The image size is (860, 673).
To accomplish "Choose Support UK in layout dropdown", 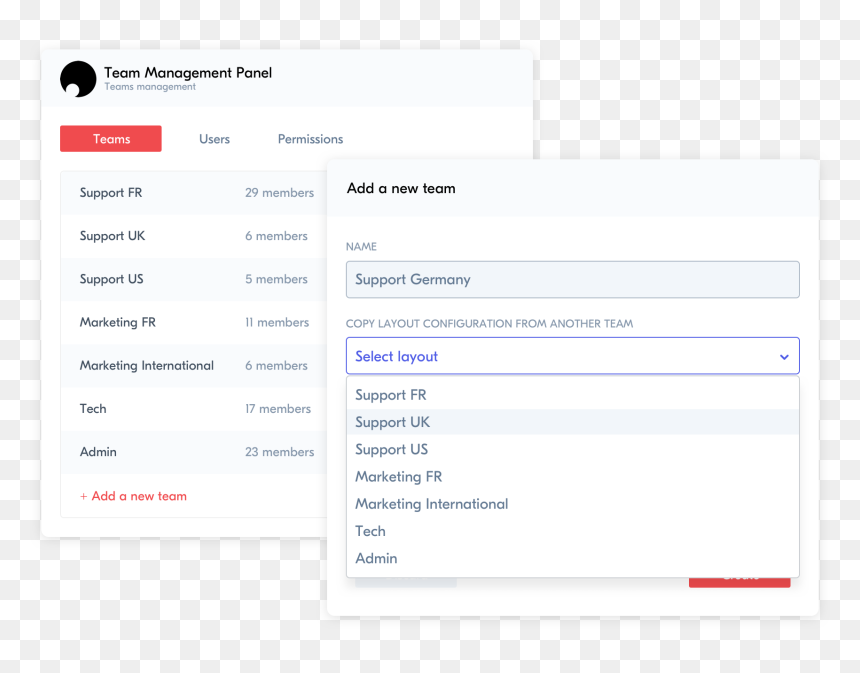I will (x=573, y=422).
